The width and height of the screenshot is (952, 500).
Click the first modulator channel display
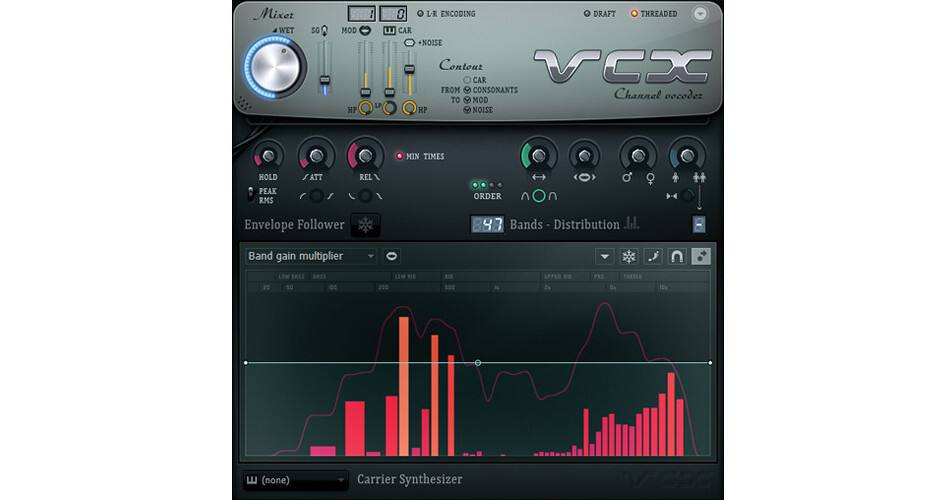click(x=361, y=13)
